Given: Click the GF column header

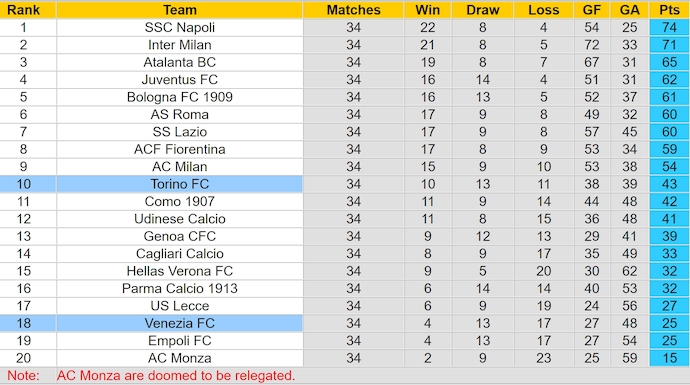Looking at the screenshot, I should [592, 10].
